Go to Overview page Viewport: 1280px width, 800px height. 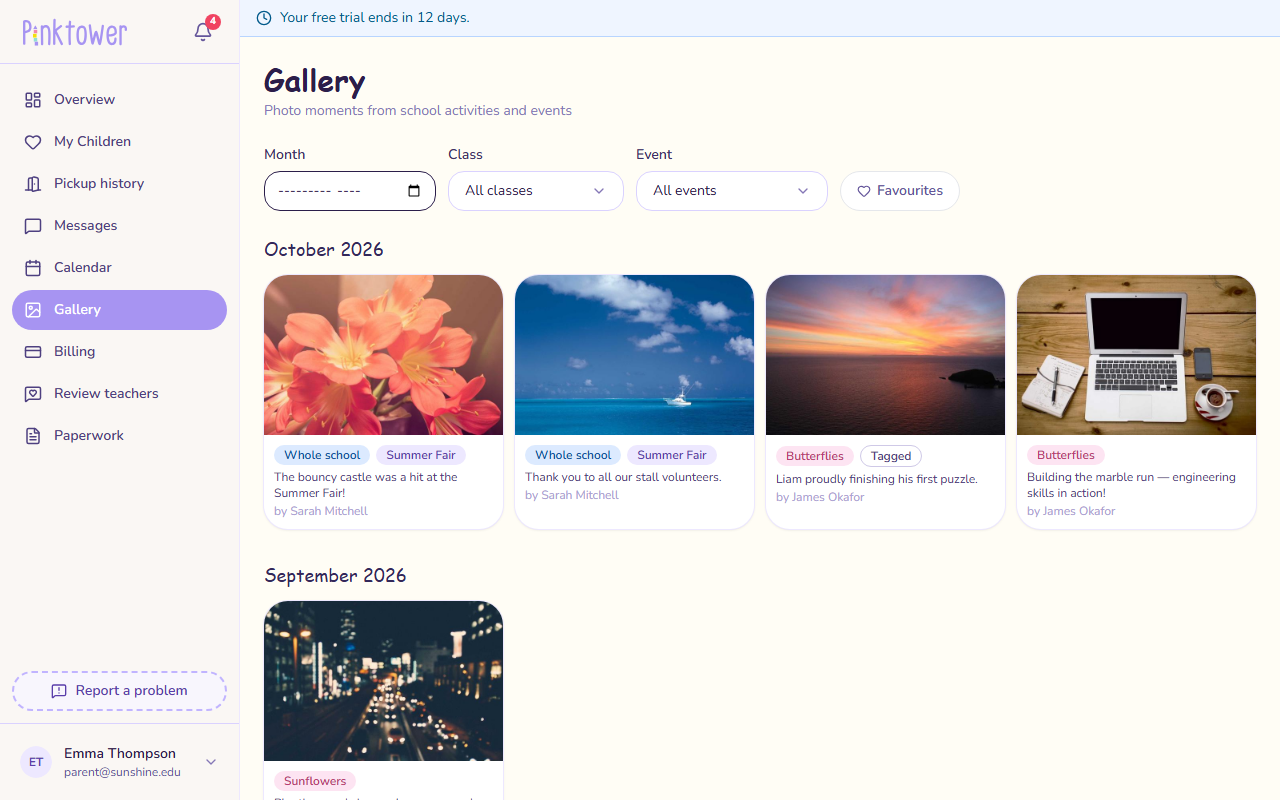pyautogui.click(x=120, y=100)
